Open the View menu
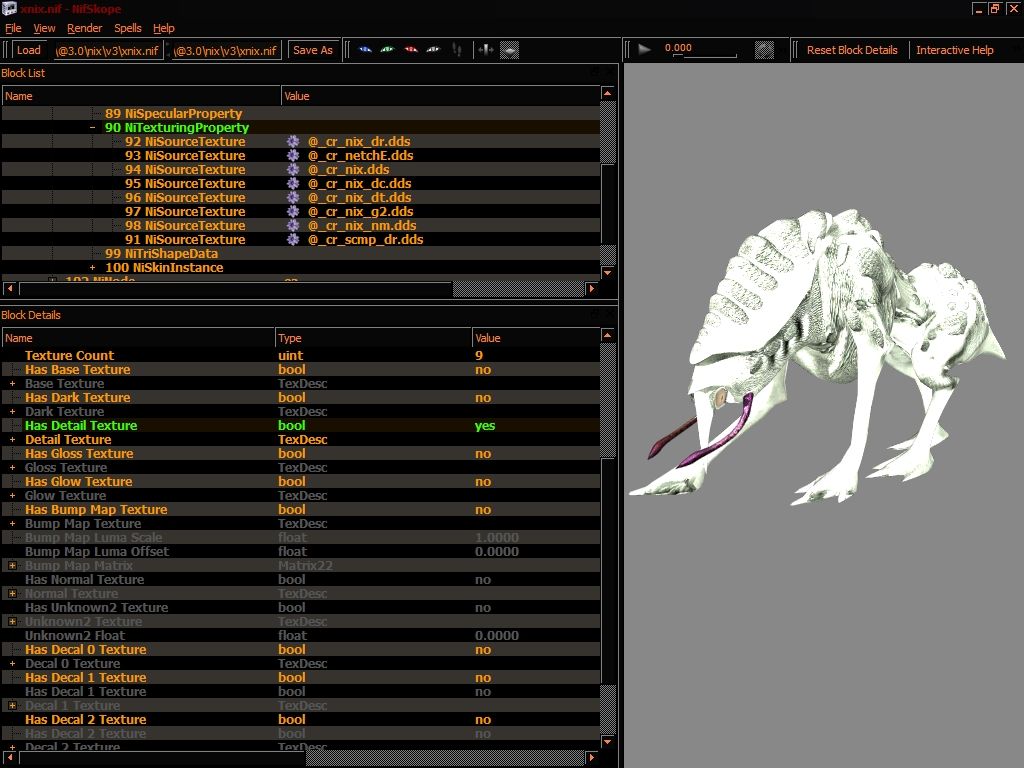The height and width of the screenshot is (768, 1024). coord(44,28)
